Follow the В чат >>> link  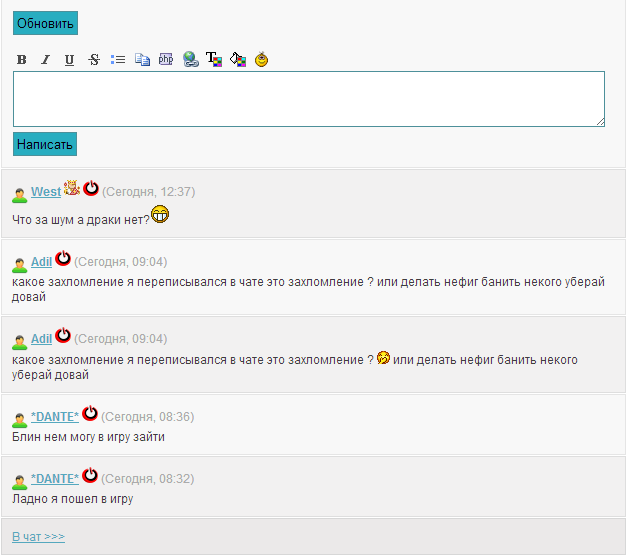click(38, 537)
